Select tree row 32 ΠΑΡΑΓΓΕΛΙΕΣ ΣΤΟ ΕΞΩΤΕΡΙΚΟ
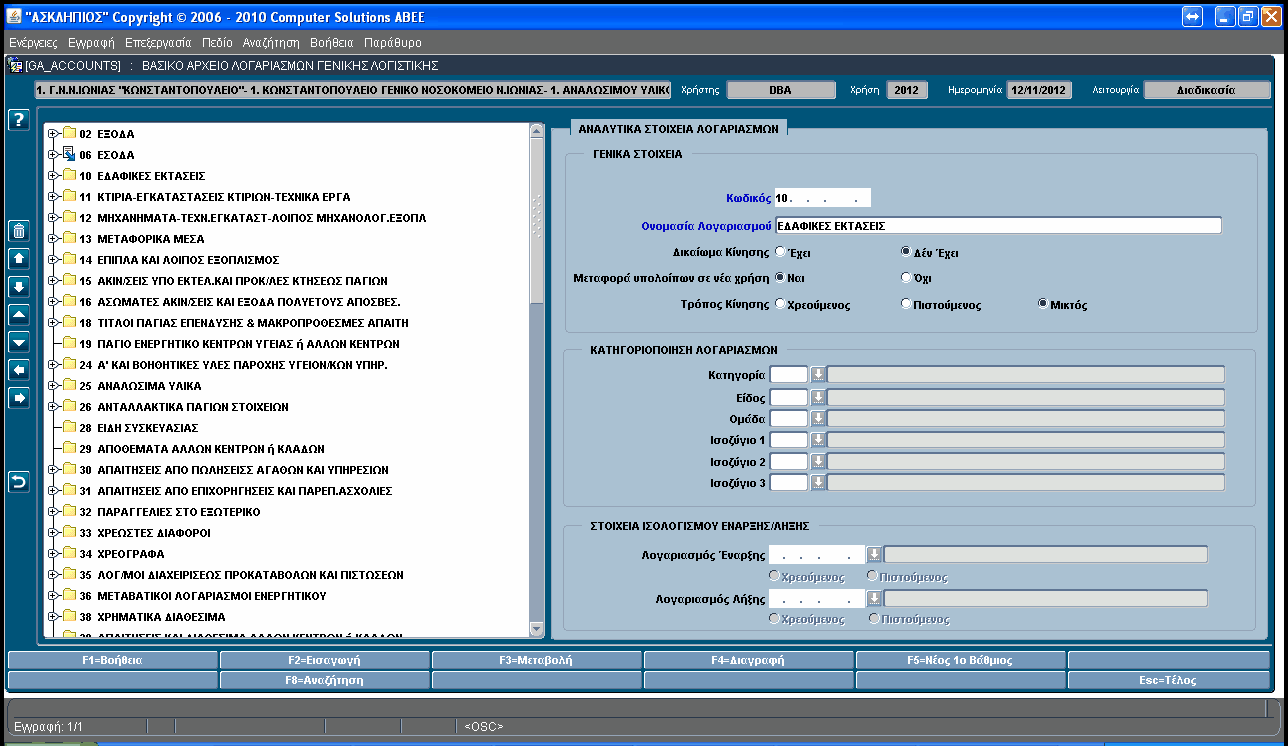Viewport: 1288px width, 746px height. click(169, 511)
